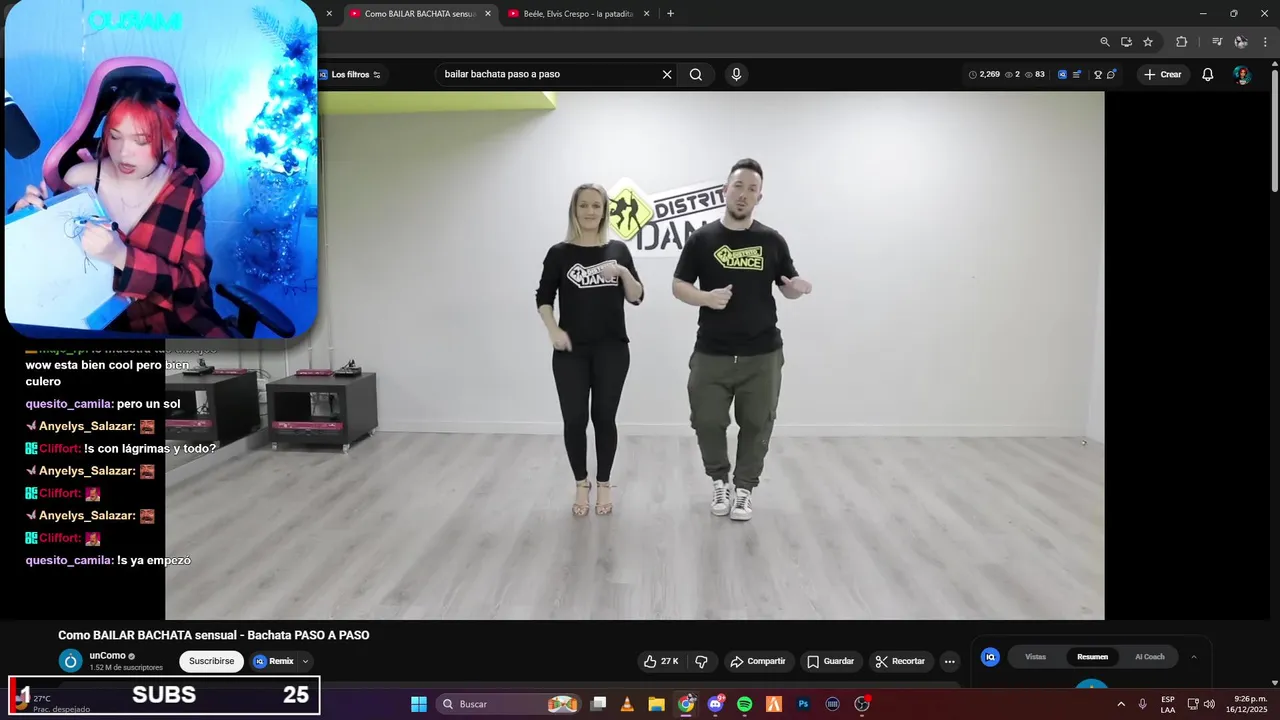Click the Recortar clip button
Image resolution: width=1280 pixels, height=720 pixels.
click(x=900, y=661)
